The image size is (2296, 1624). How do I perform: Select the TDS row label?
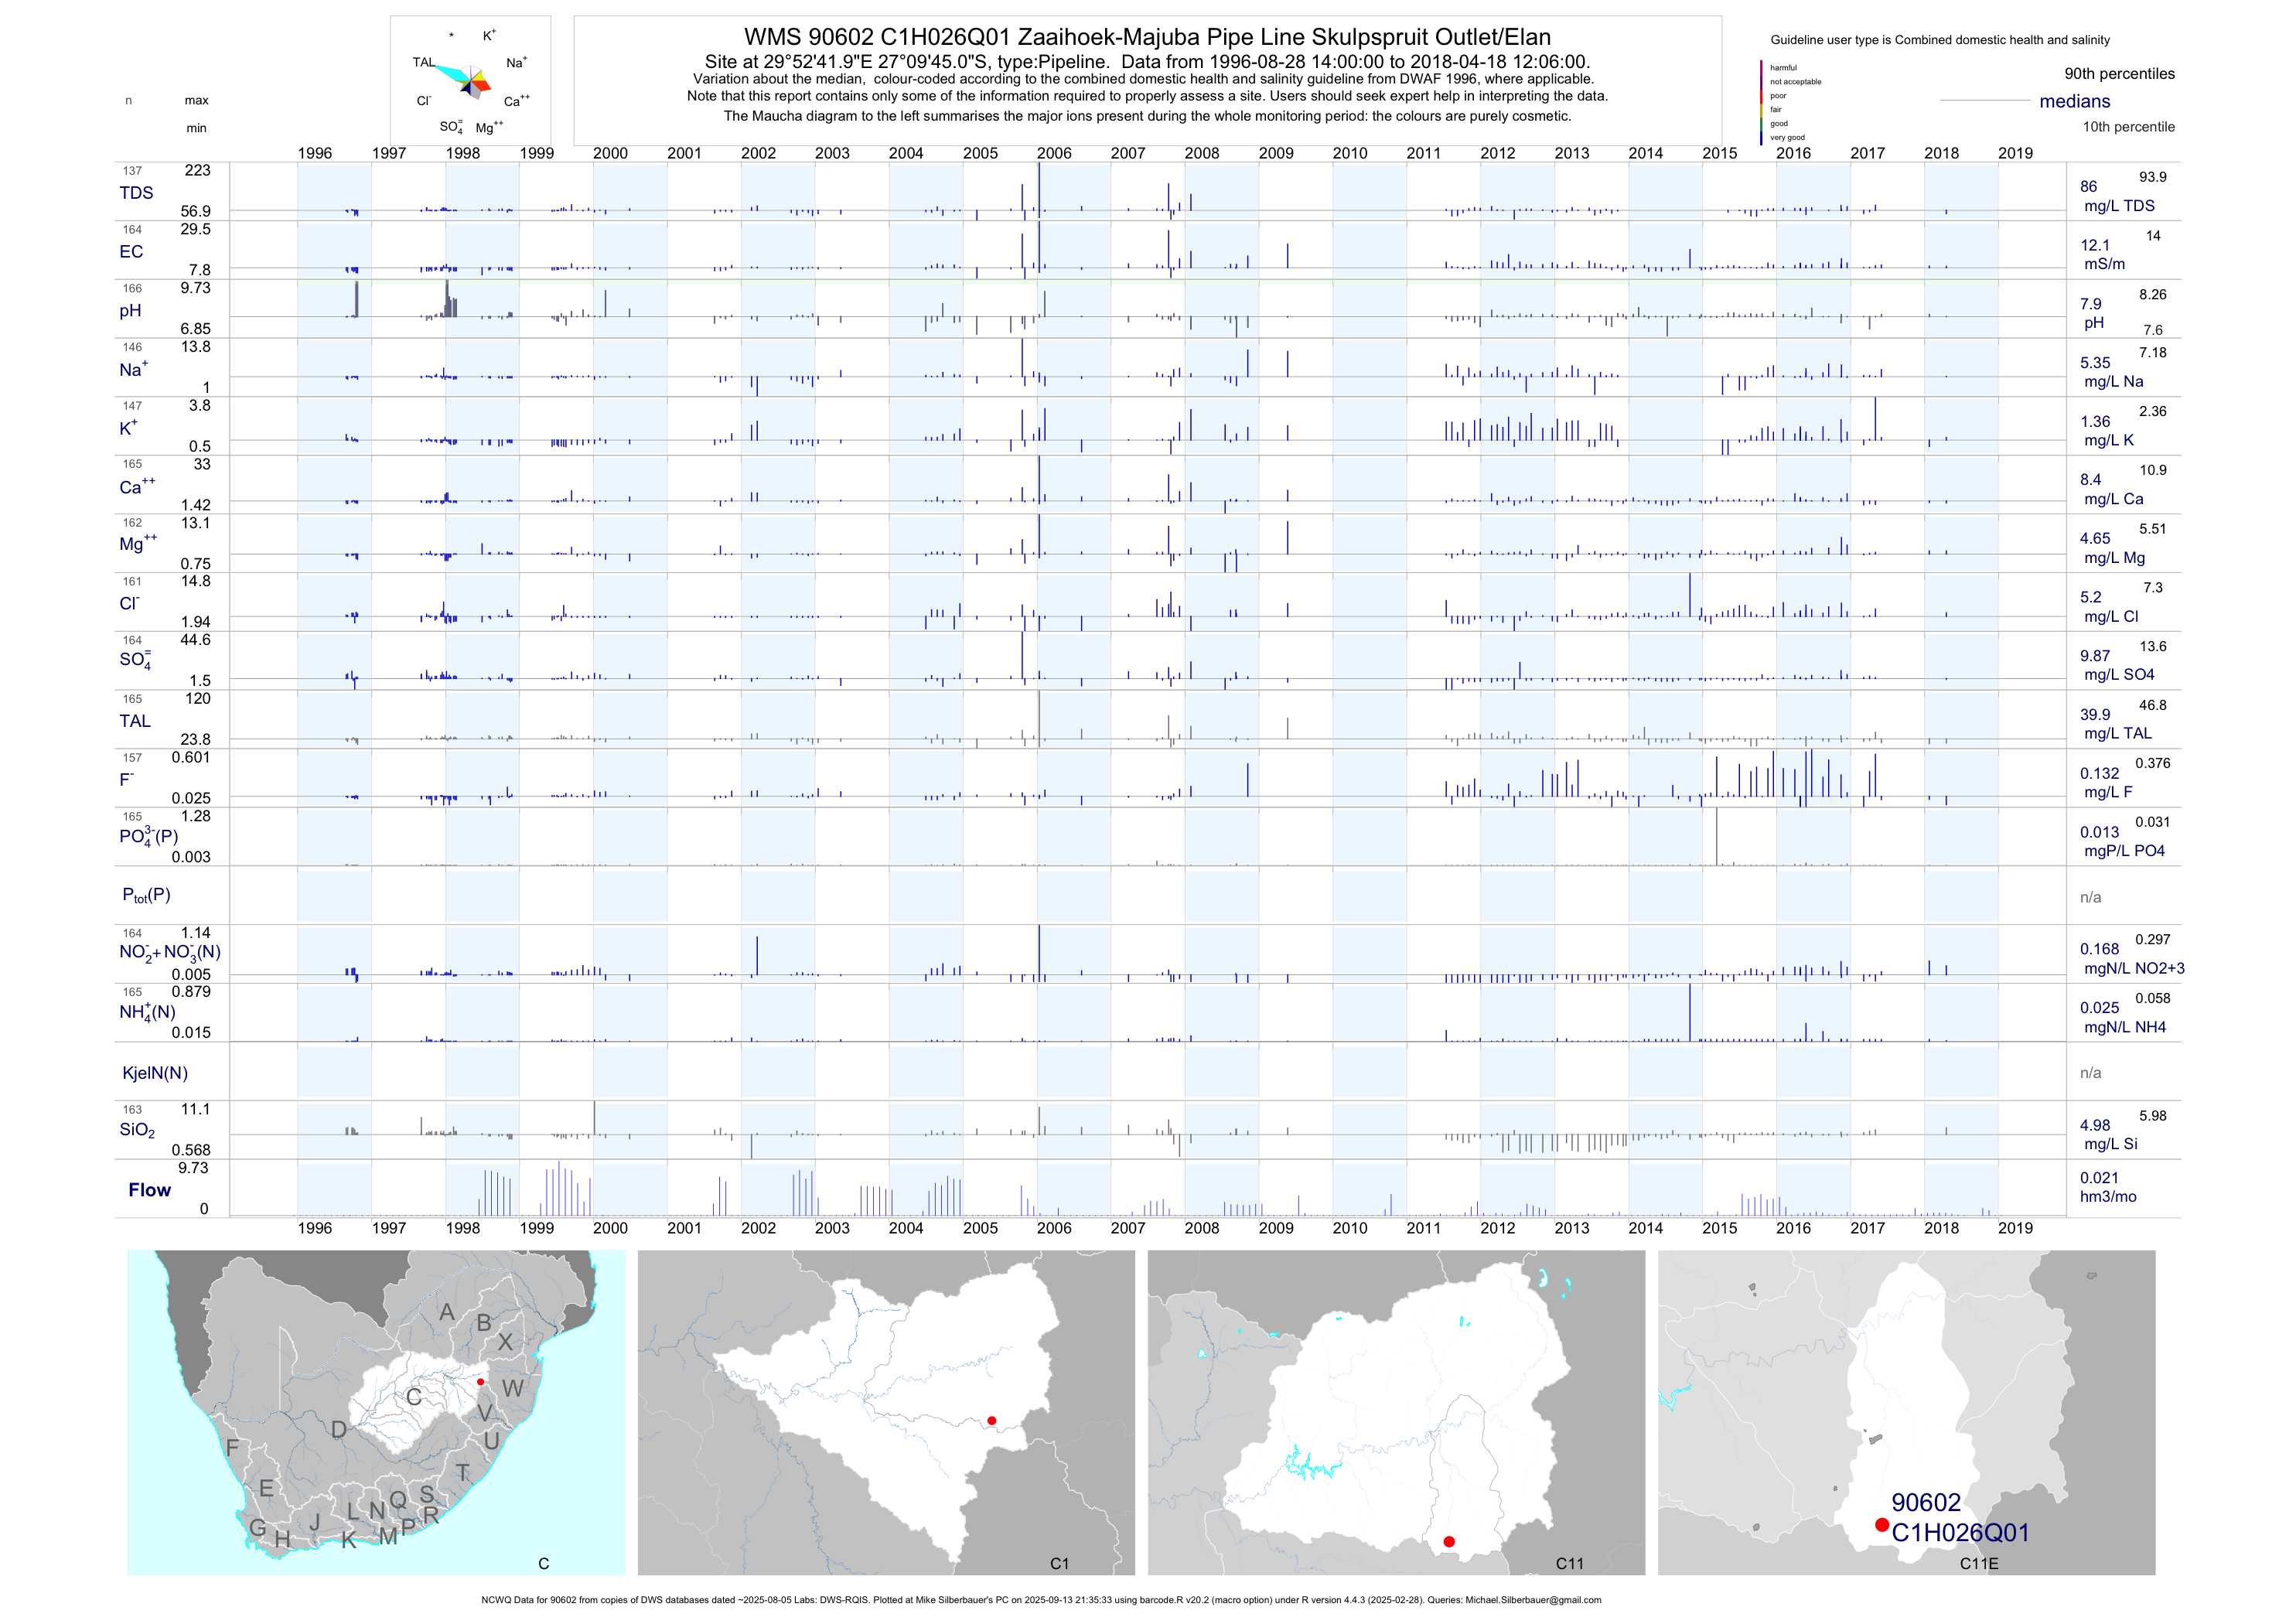click(136, 193)
